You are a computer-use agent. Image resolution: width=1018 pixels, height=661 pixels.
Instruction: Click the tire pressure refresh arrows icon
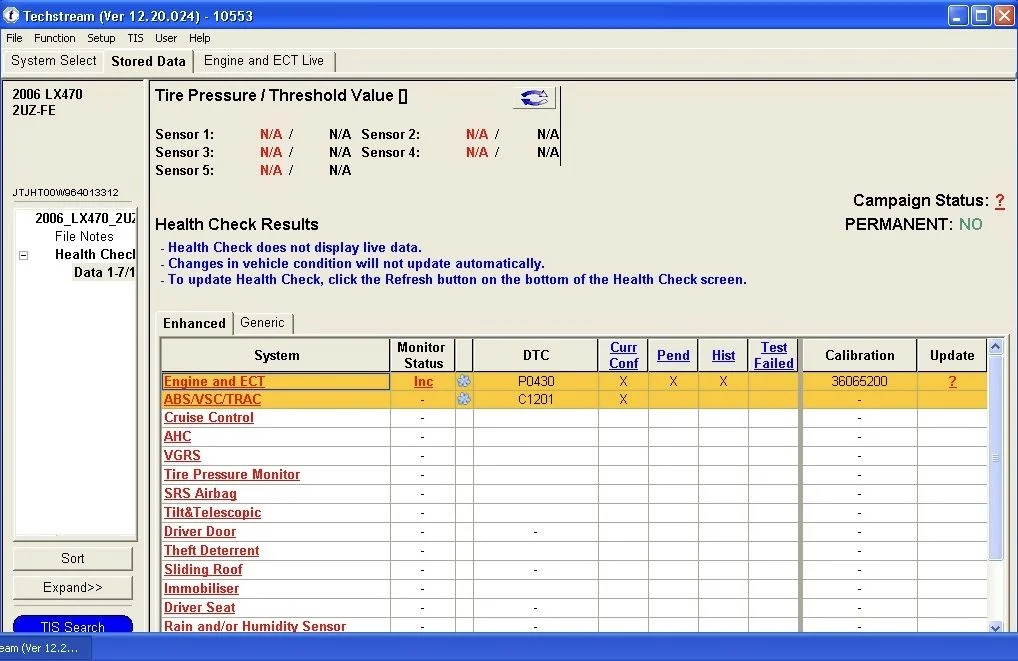(x=534, y=97)
